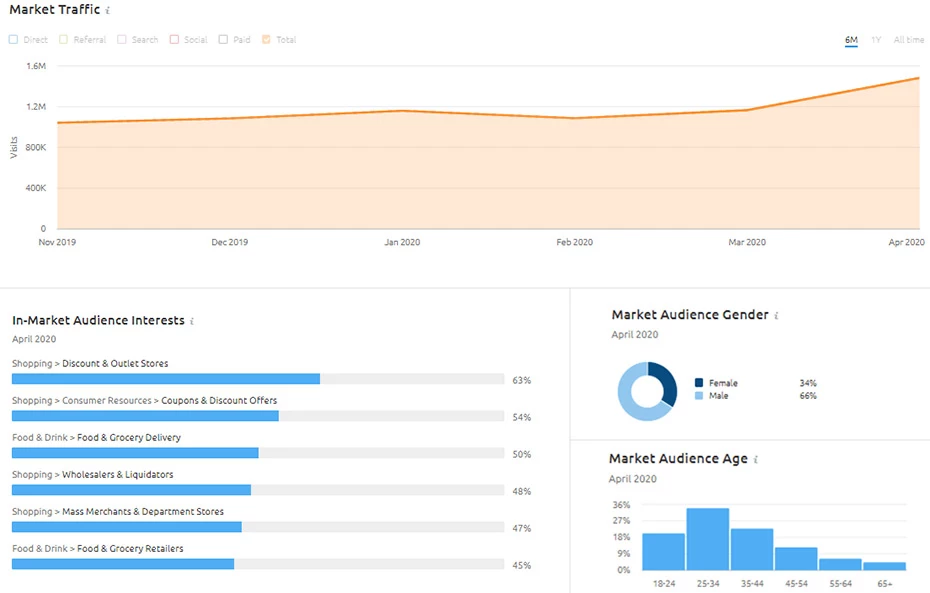Click the Food & Grocery Retailers bar
This screenshot has height=593, width=930.
258,564
